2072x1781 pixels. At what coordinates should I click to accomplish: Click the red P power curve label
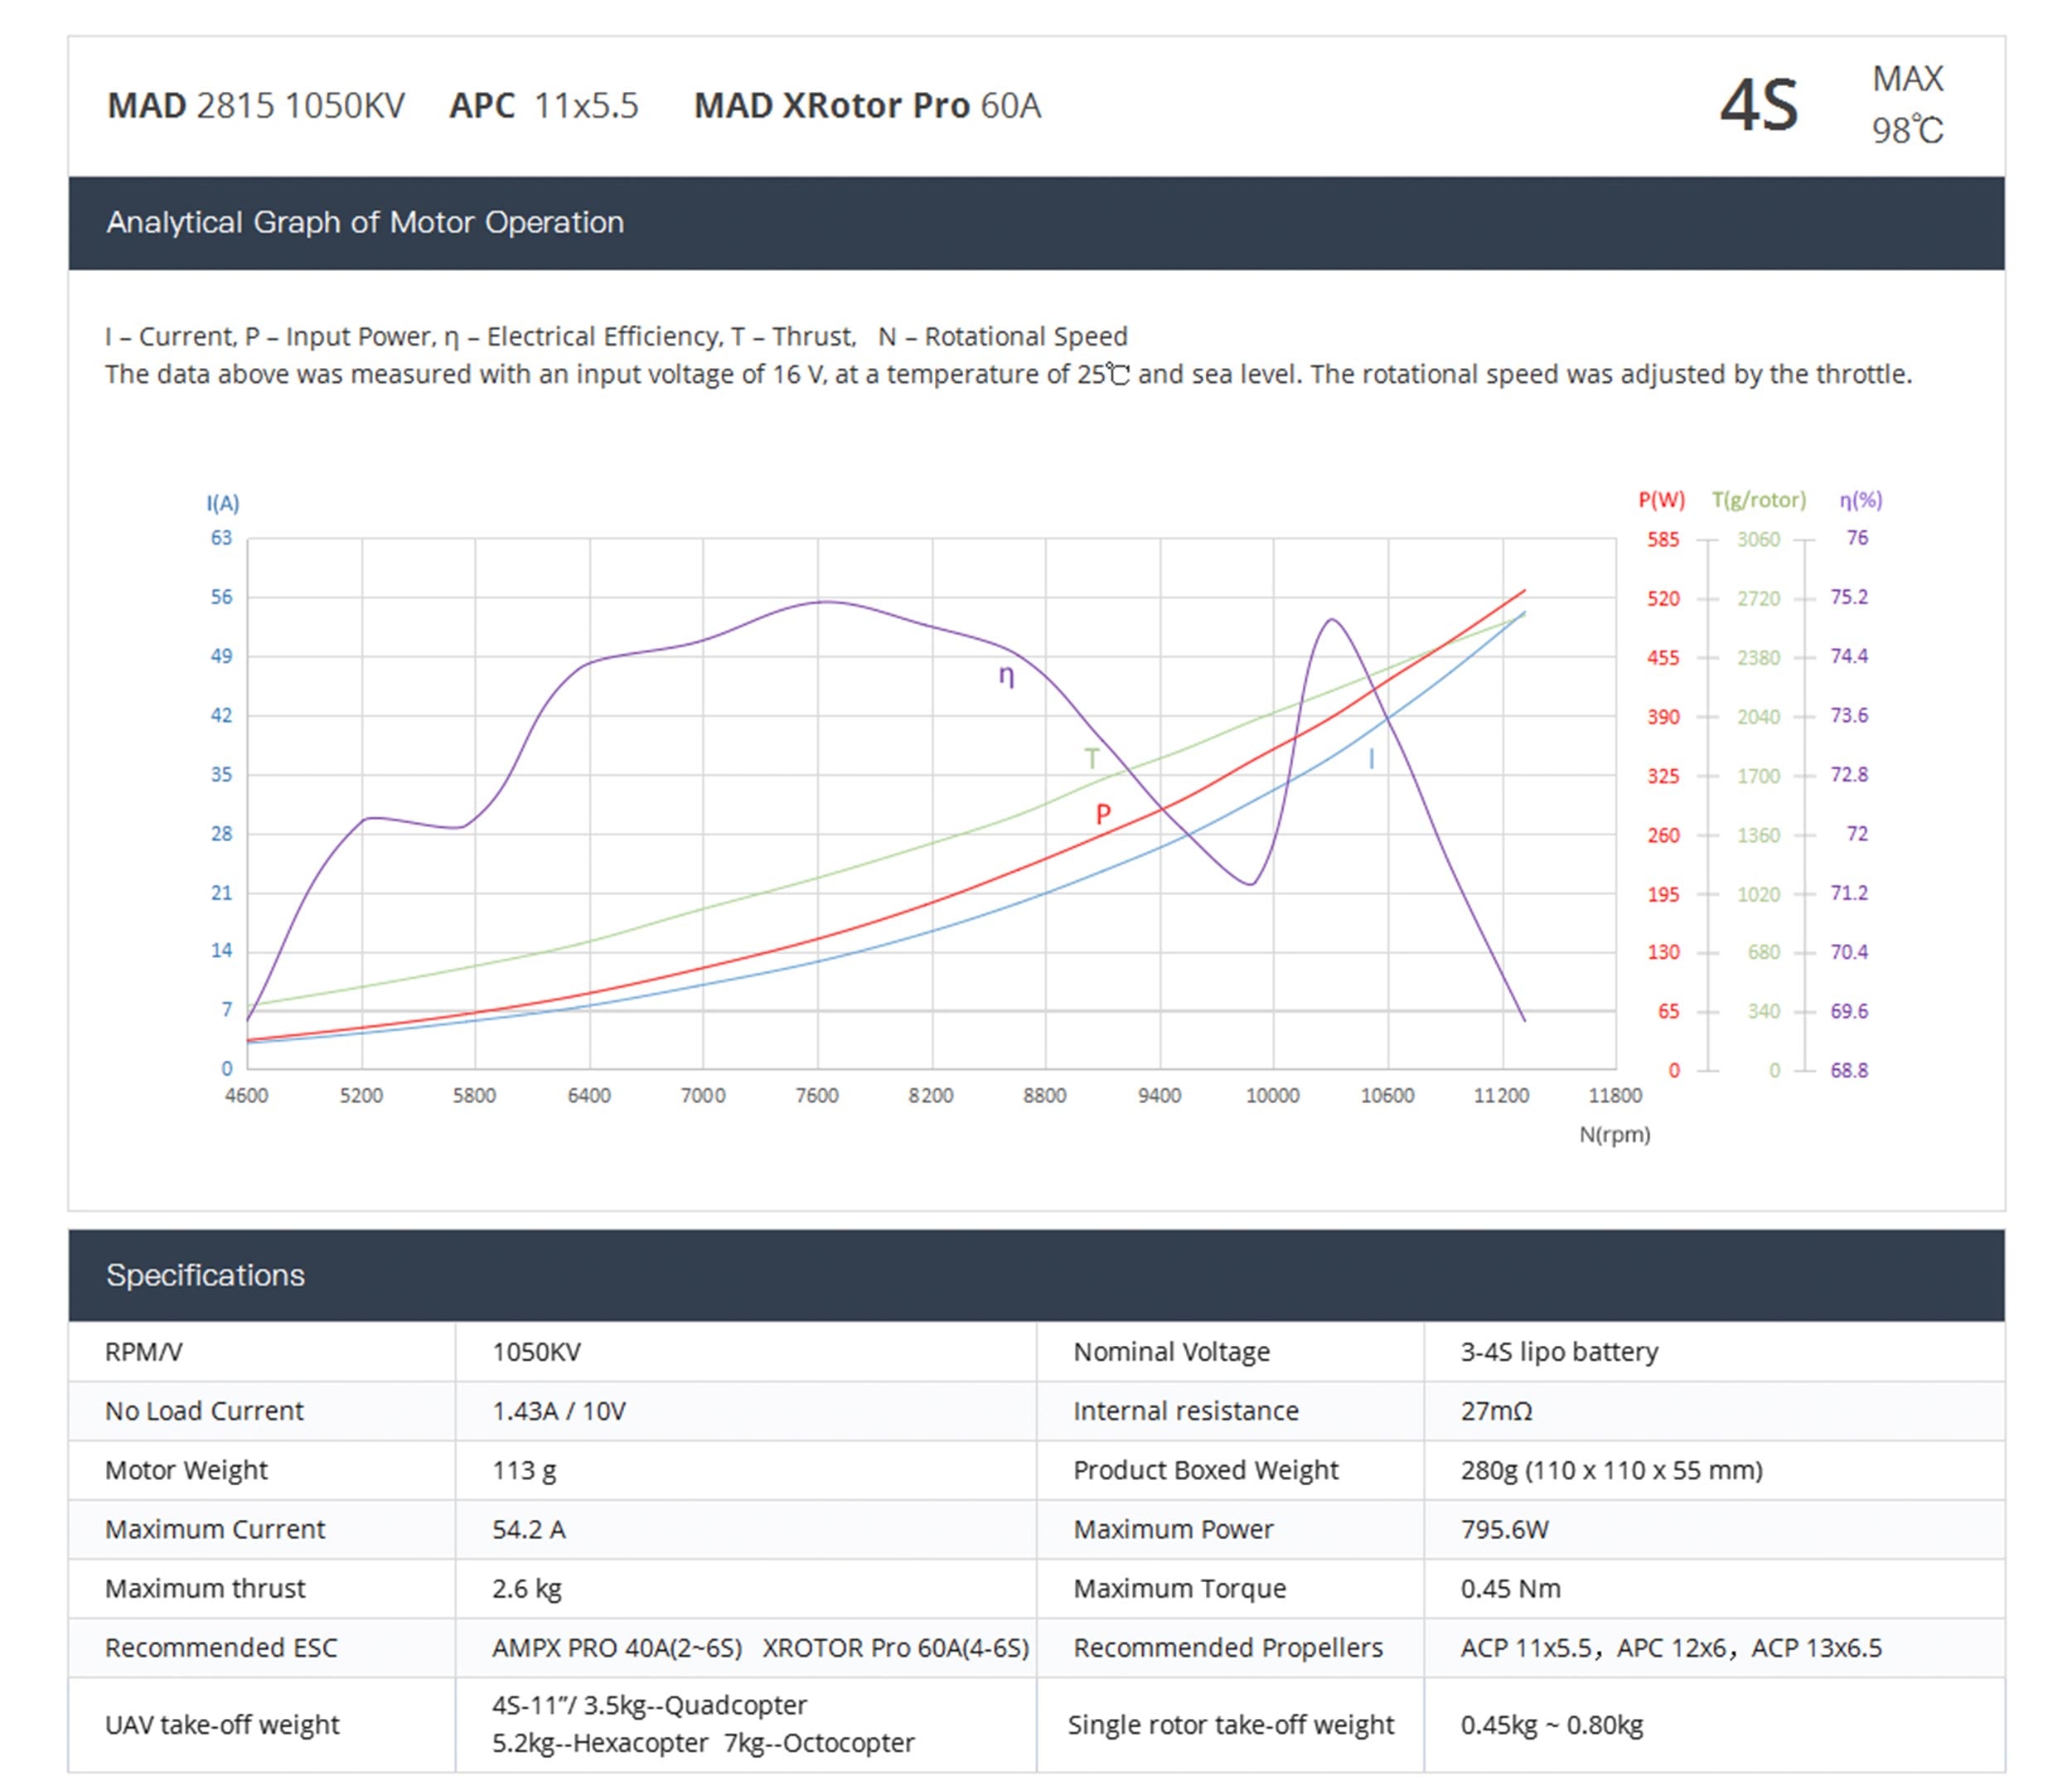coord(1102,814)
